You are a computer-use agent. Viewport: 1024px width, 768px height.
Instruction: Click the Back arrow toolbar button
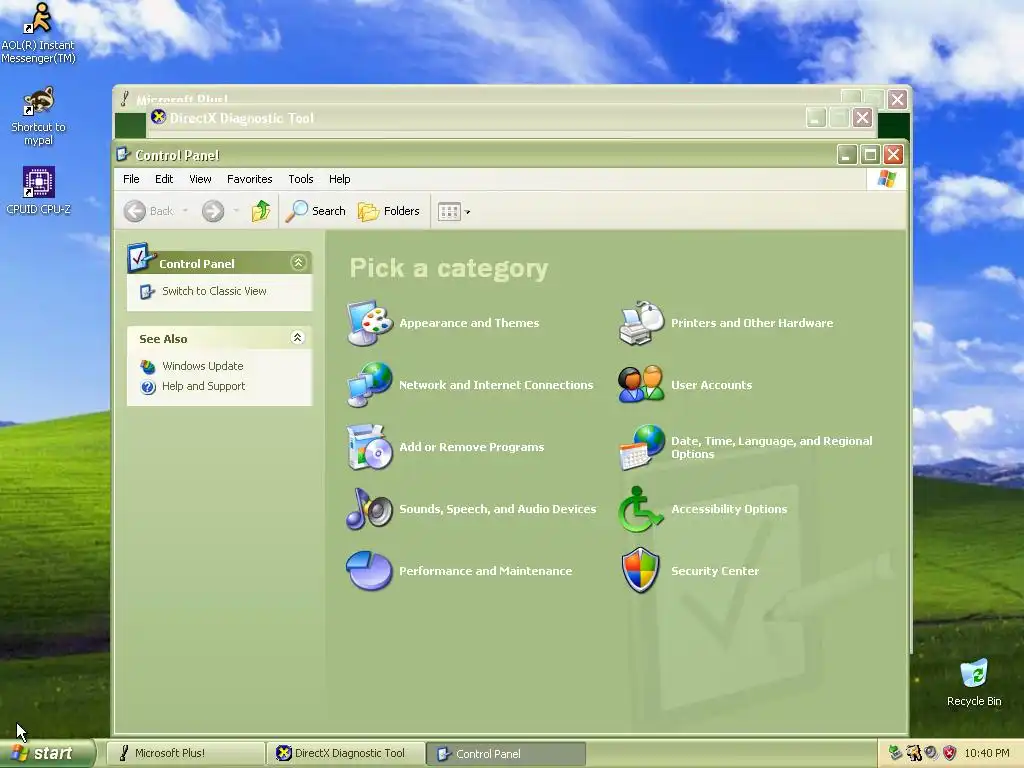pos(149,211)
